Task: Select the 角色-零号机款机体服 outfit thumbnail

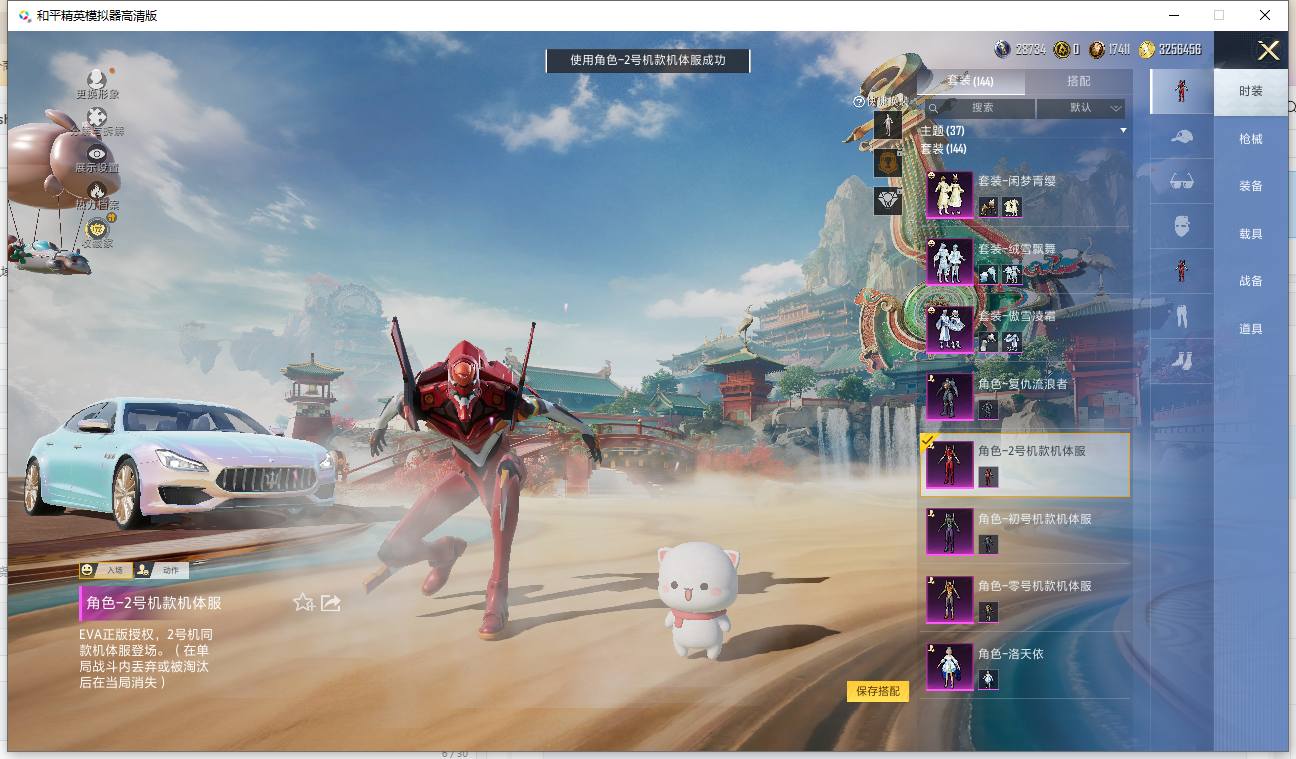Action: [x=949, y=599]
